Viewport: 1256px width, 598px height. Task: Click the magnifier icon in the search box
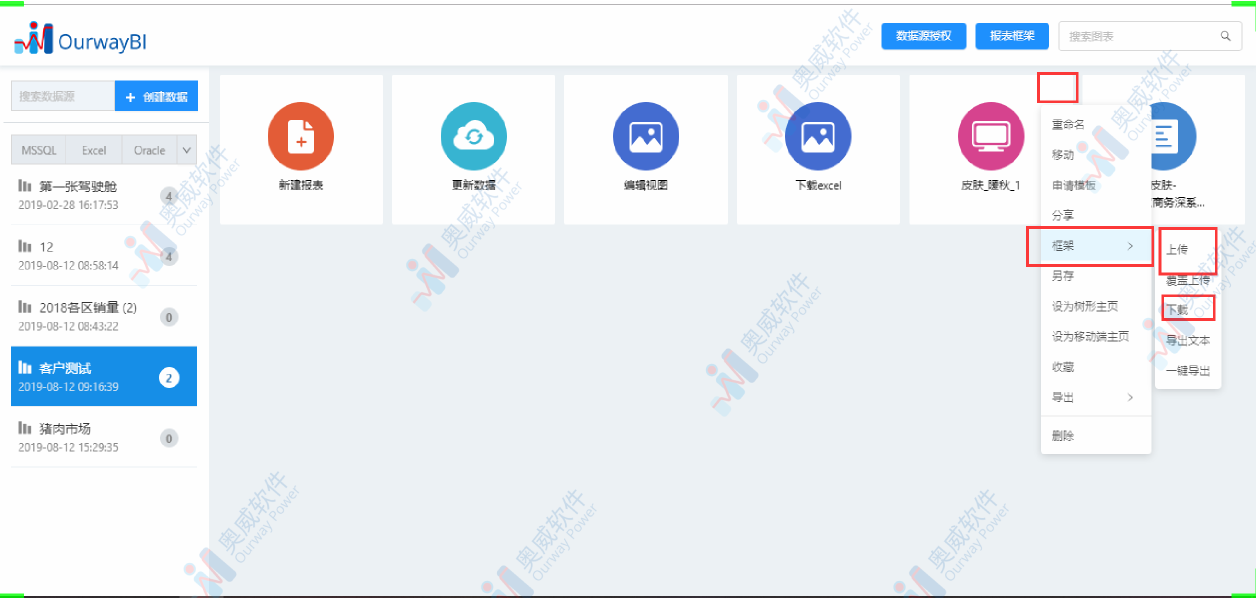1225,35
